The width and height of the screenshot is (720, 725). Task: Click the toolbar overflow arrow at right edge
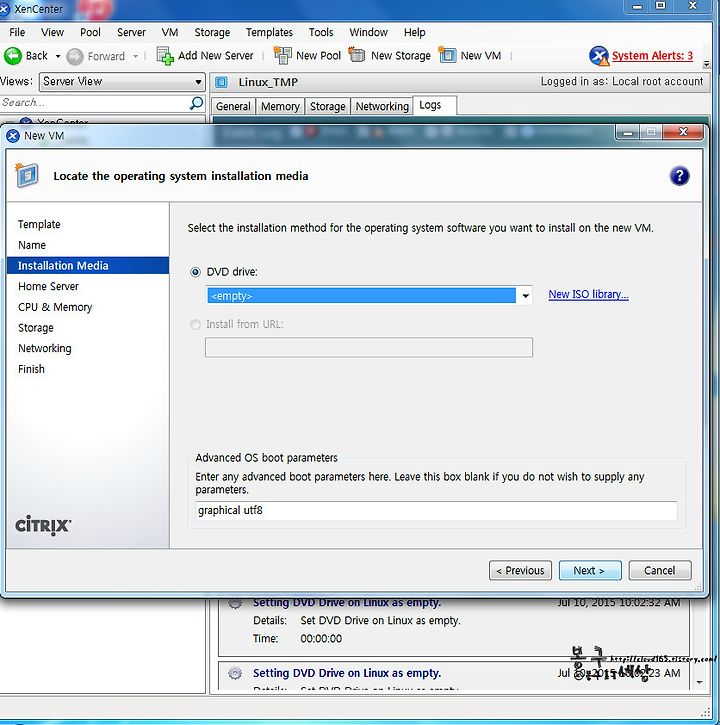pos(706,64)
